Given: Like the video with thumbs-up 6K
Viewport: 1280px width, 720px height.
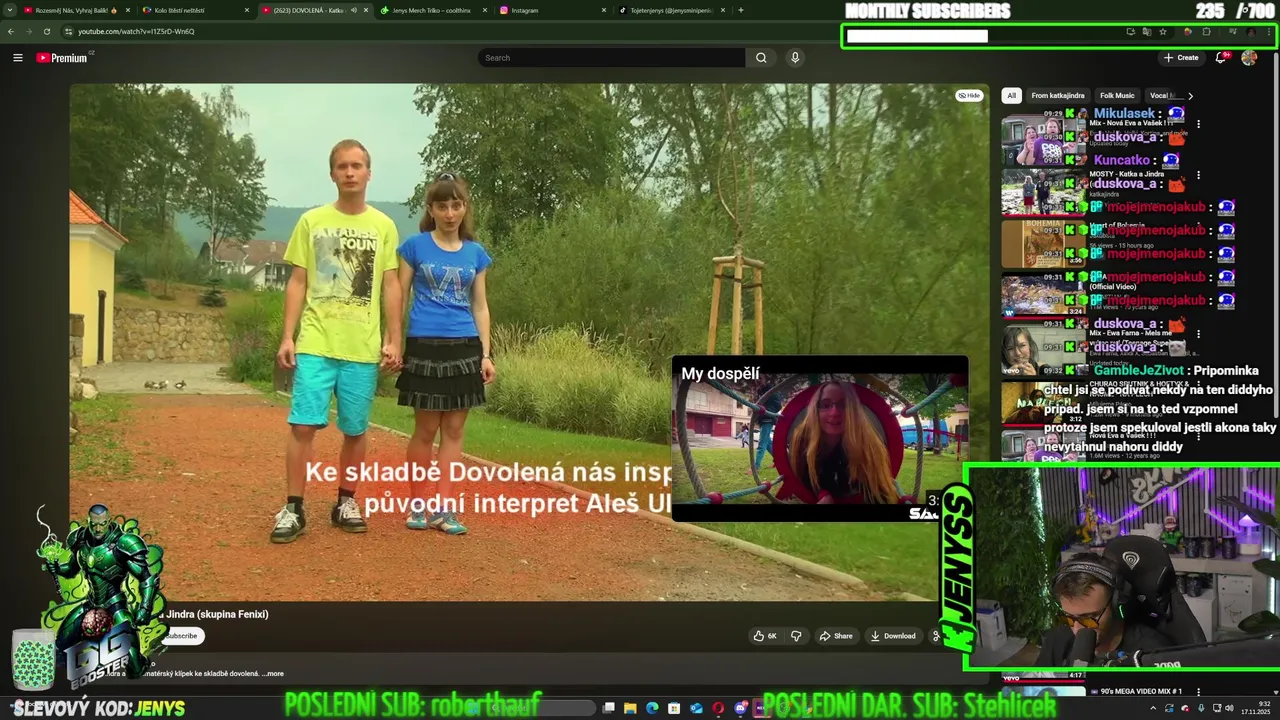Looking at the screenshot, I should tap(766, 636).
